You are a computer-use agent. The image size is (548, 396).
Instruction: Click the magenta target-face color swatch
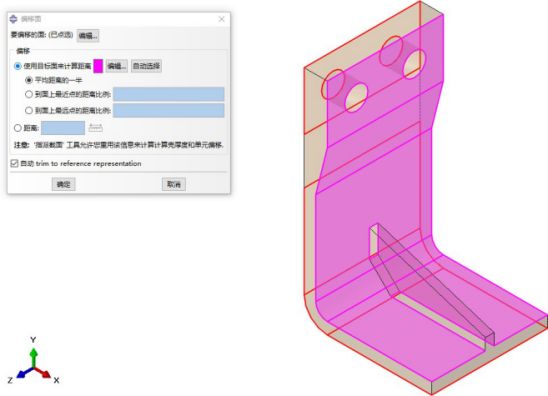coord(98,66)
